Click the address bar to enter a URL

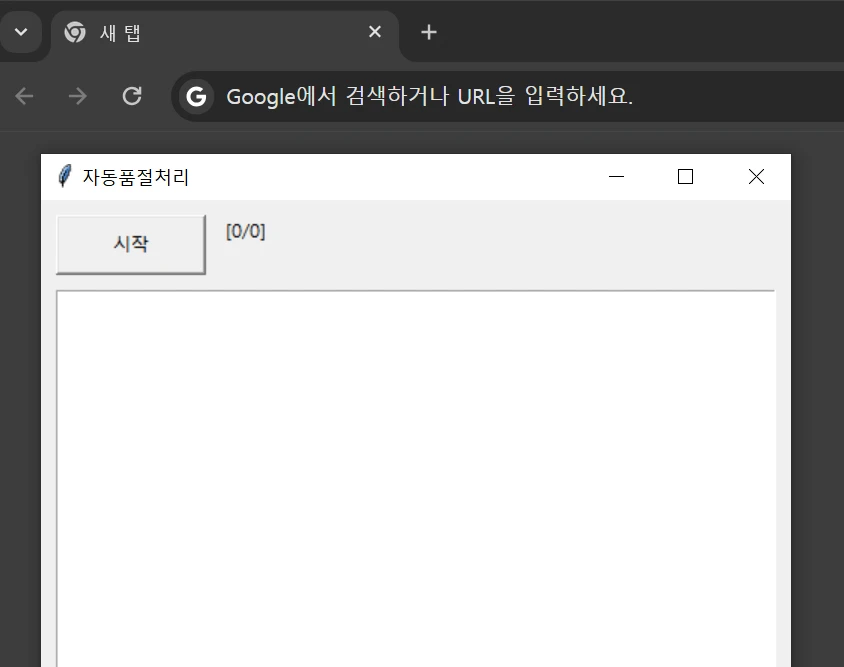[x=450, y=96]
